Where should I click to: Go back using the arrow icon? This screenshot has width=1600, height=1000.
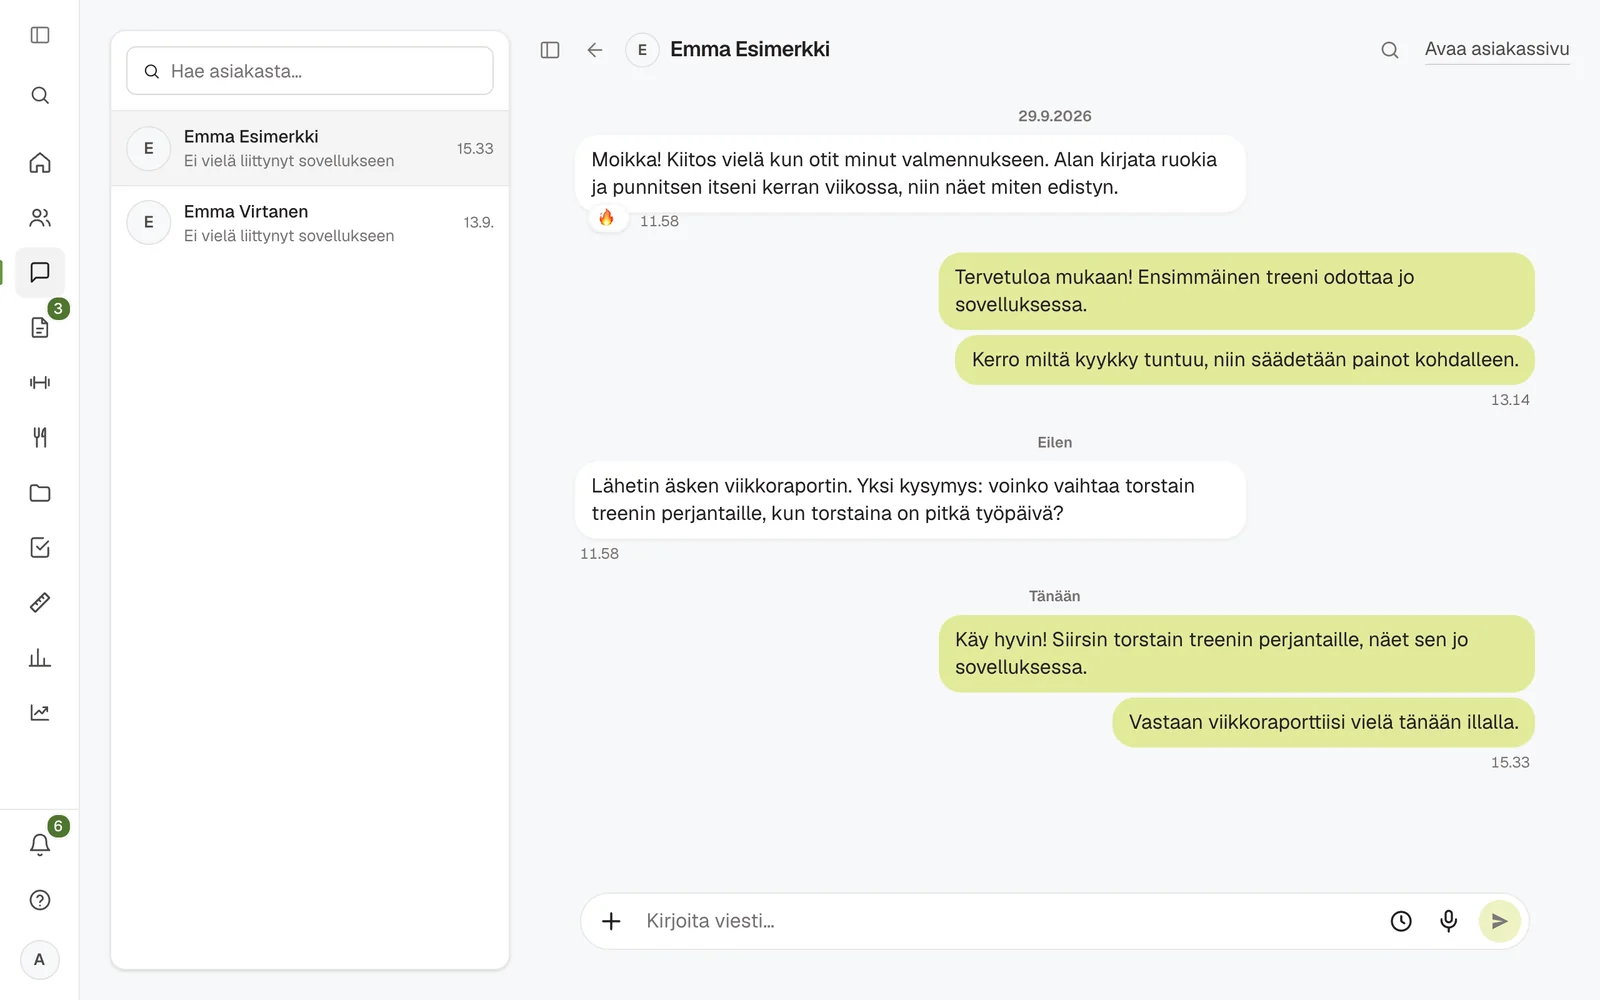click(x=595, y=50)
